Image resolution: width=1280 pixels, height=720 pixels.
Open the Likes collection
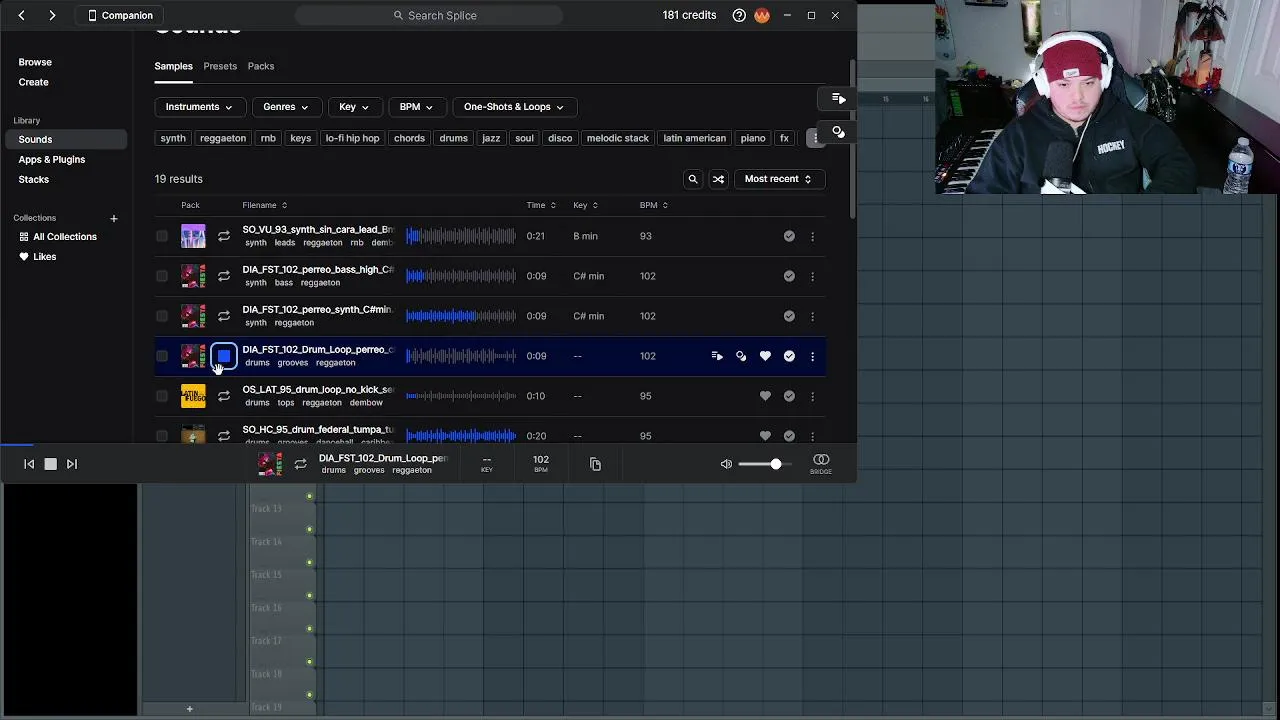(x=38, y=257)
